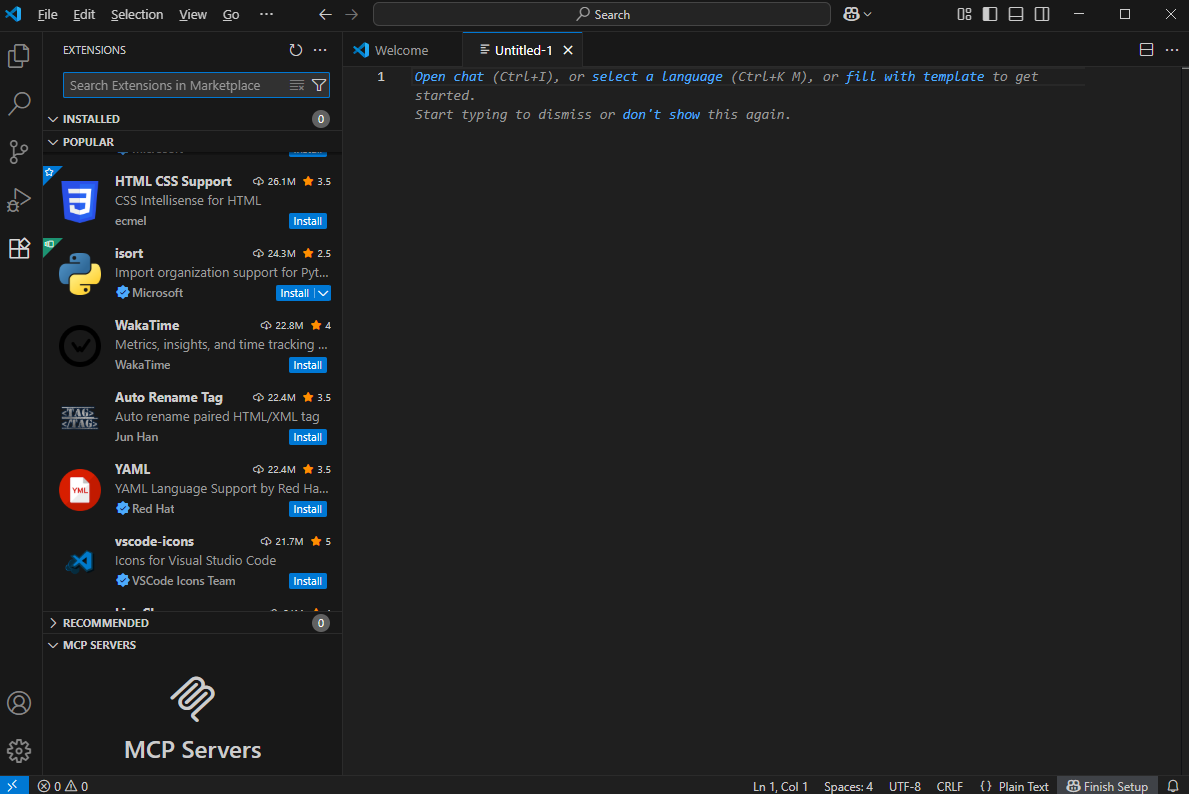
Task: Show errors and warnings count
Action: tap(63, 786)
